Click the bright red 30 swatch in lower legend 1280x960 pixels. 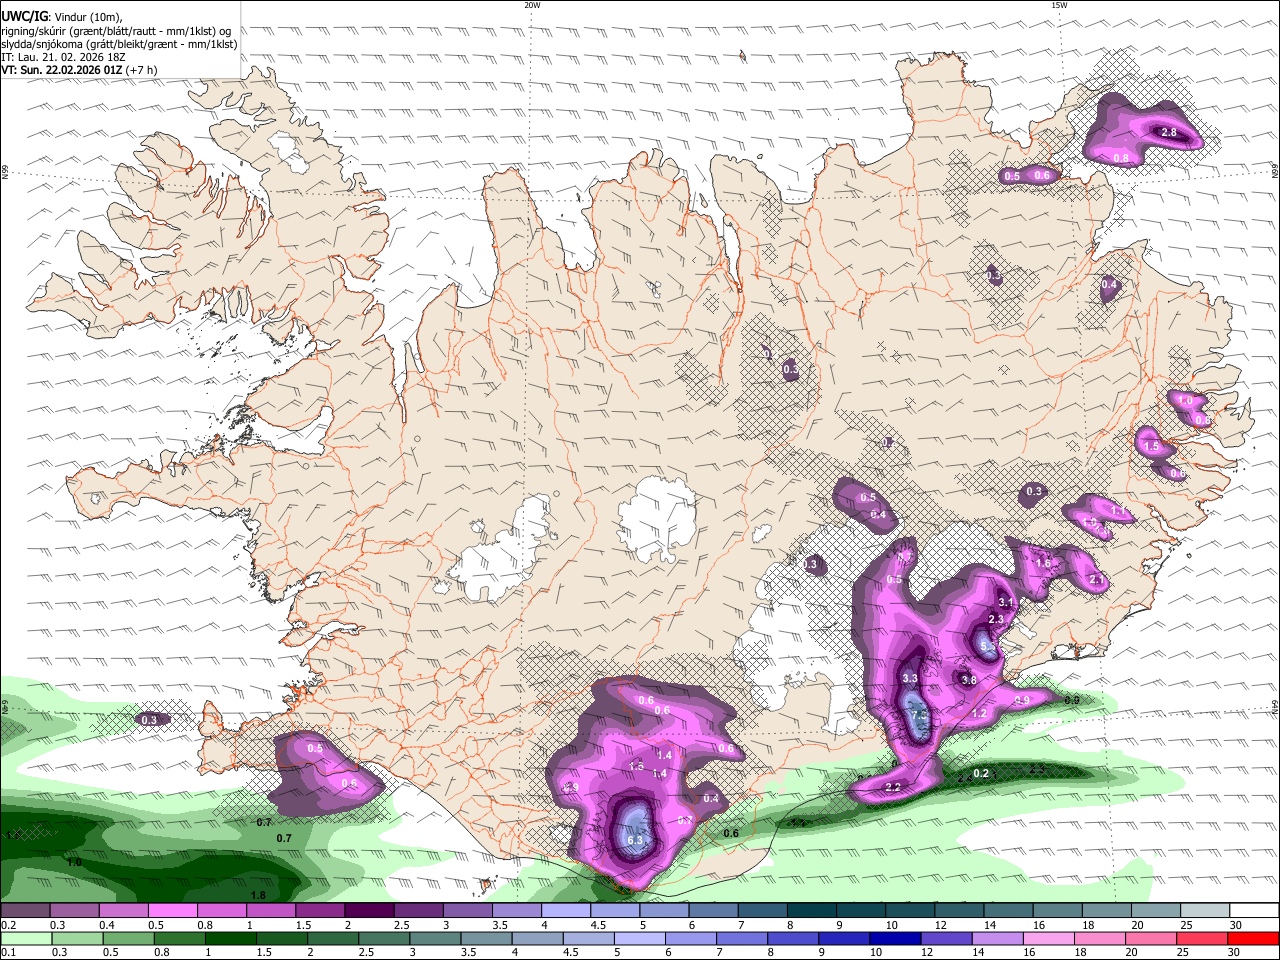coord(1254,938)
